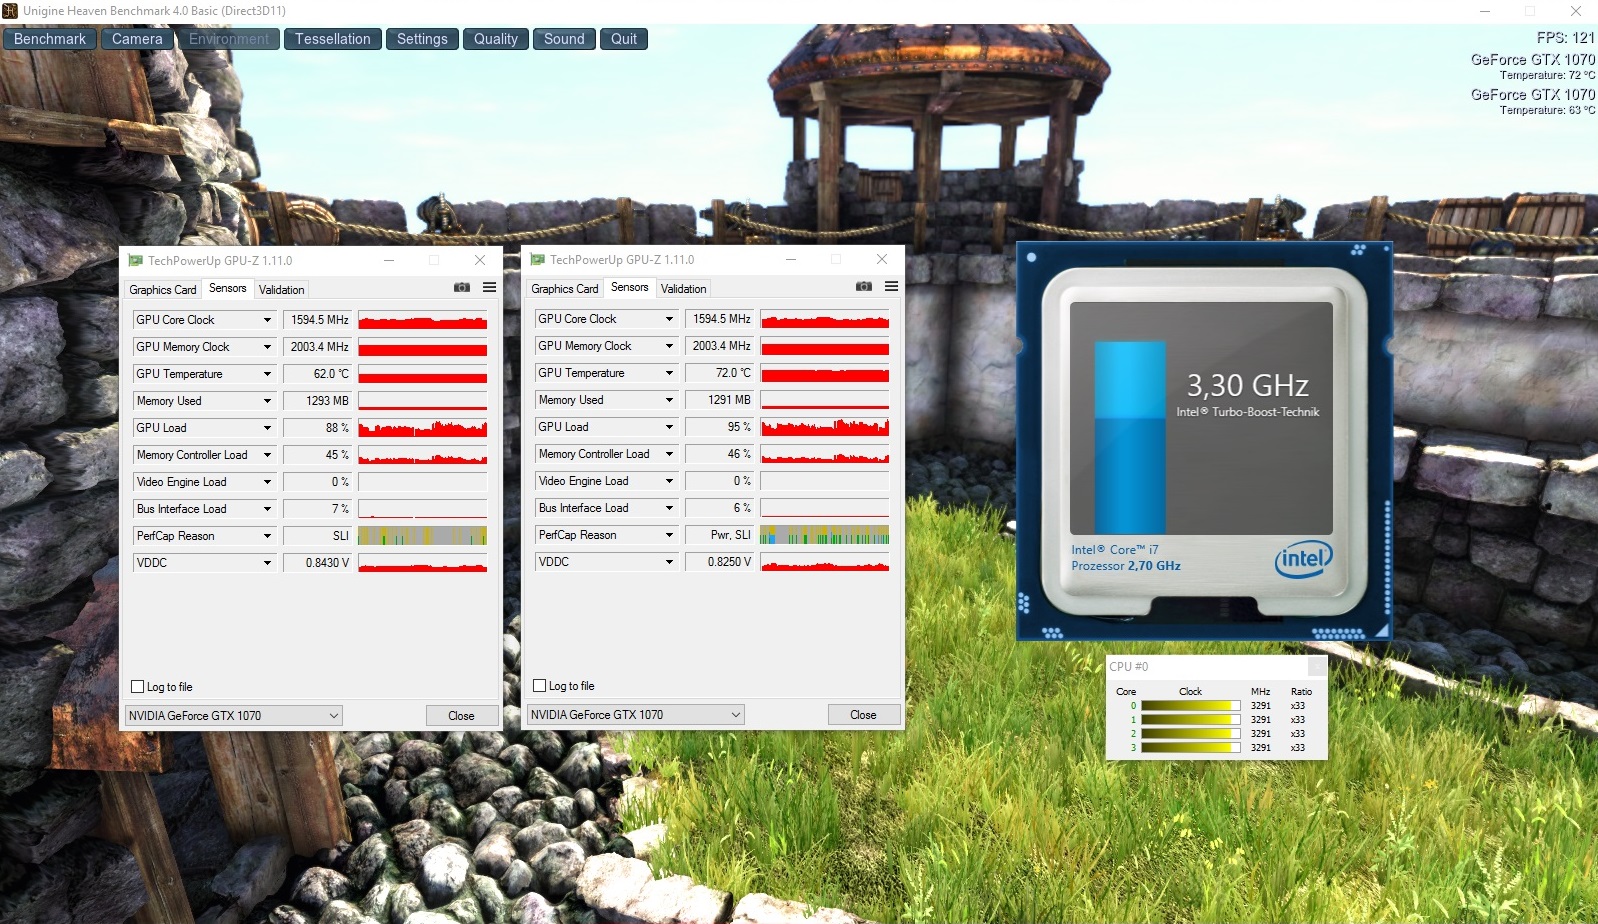The height and width of the screenshot is (924, 1598).
Task: Switch to Graphics Card tab in left GPU-Z
Action: click(x=163, y=290)
